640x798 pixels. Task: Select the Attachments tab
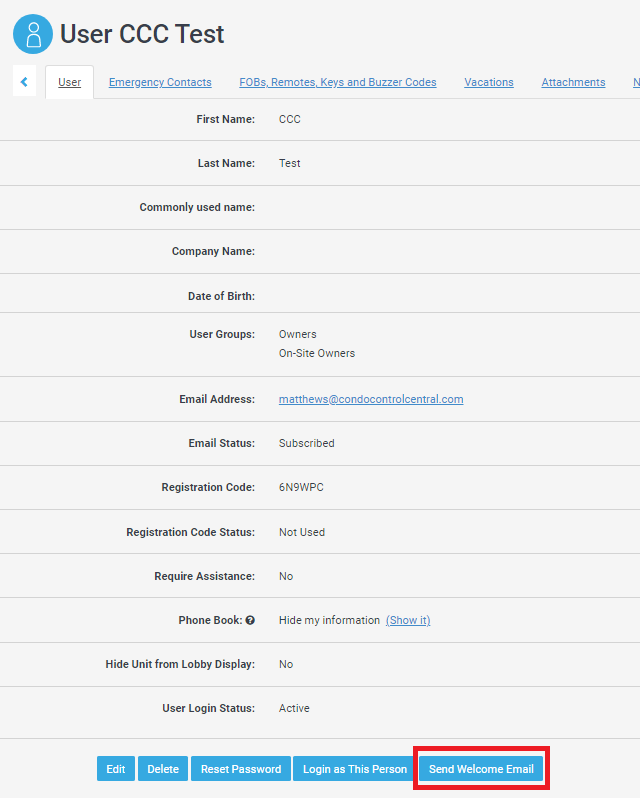[x=573, y=83]
